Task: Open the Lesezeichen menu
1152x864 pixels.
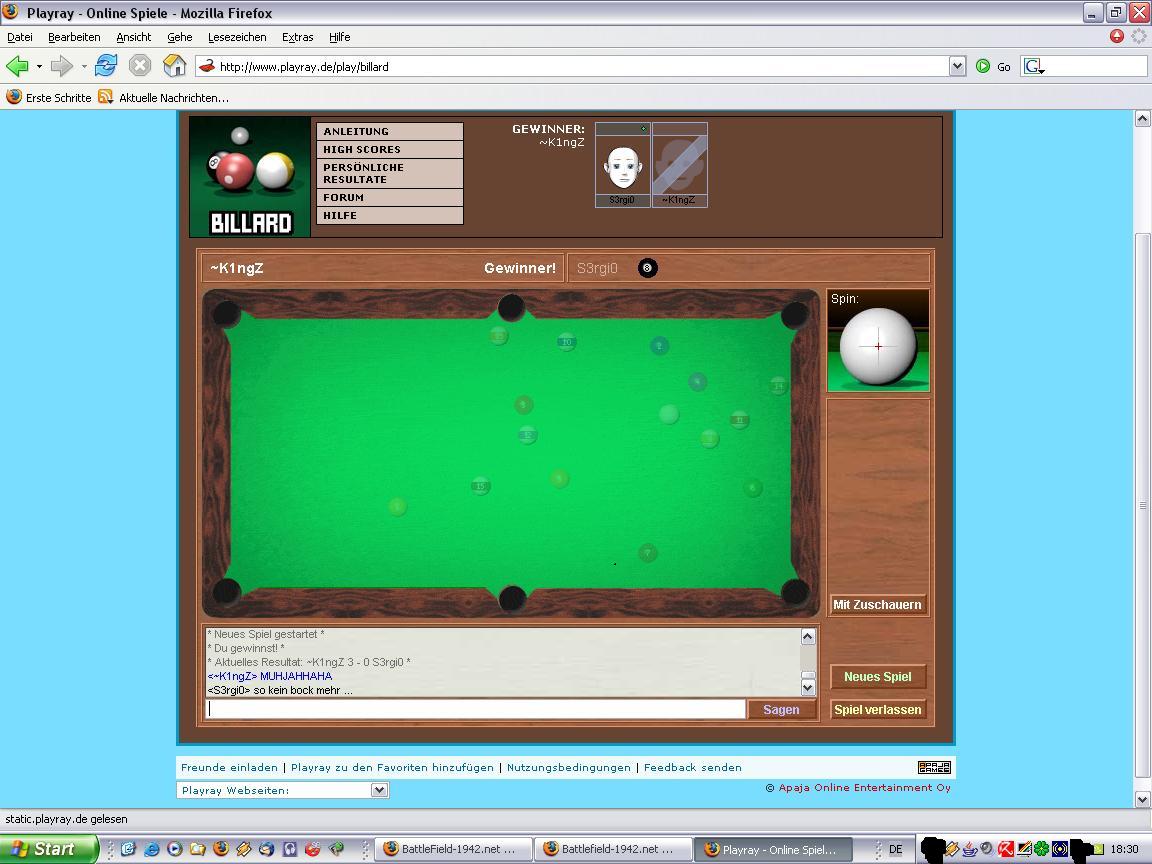Action: (x=237, y=37)
